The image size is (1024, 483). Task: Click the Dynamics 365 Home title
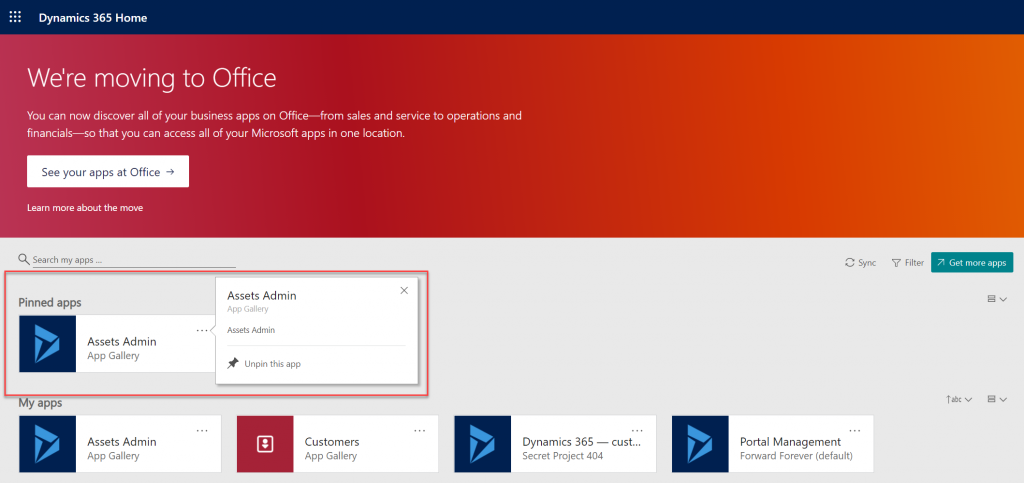(93, 18)
